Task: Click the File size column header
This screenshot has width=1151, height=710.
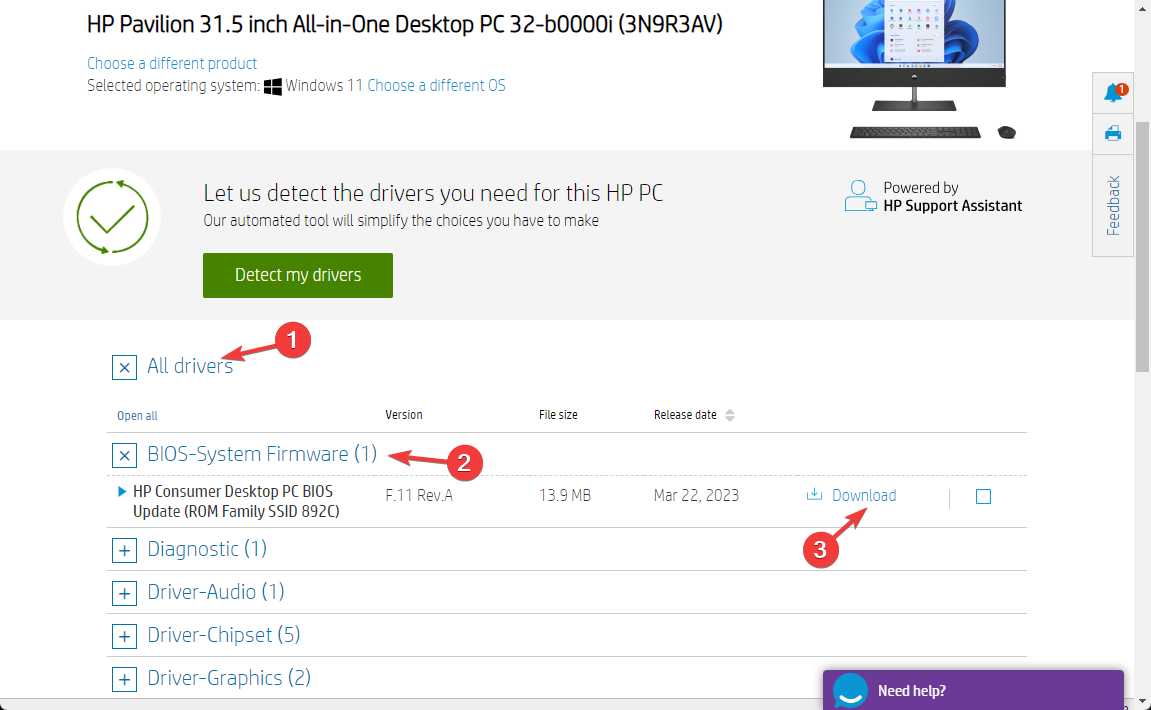Action: pos(558,415)
